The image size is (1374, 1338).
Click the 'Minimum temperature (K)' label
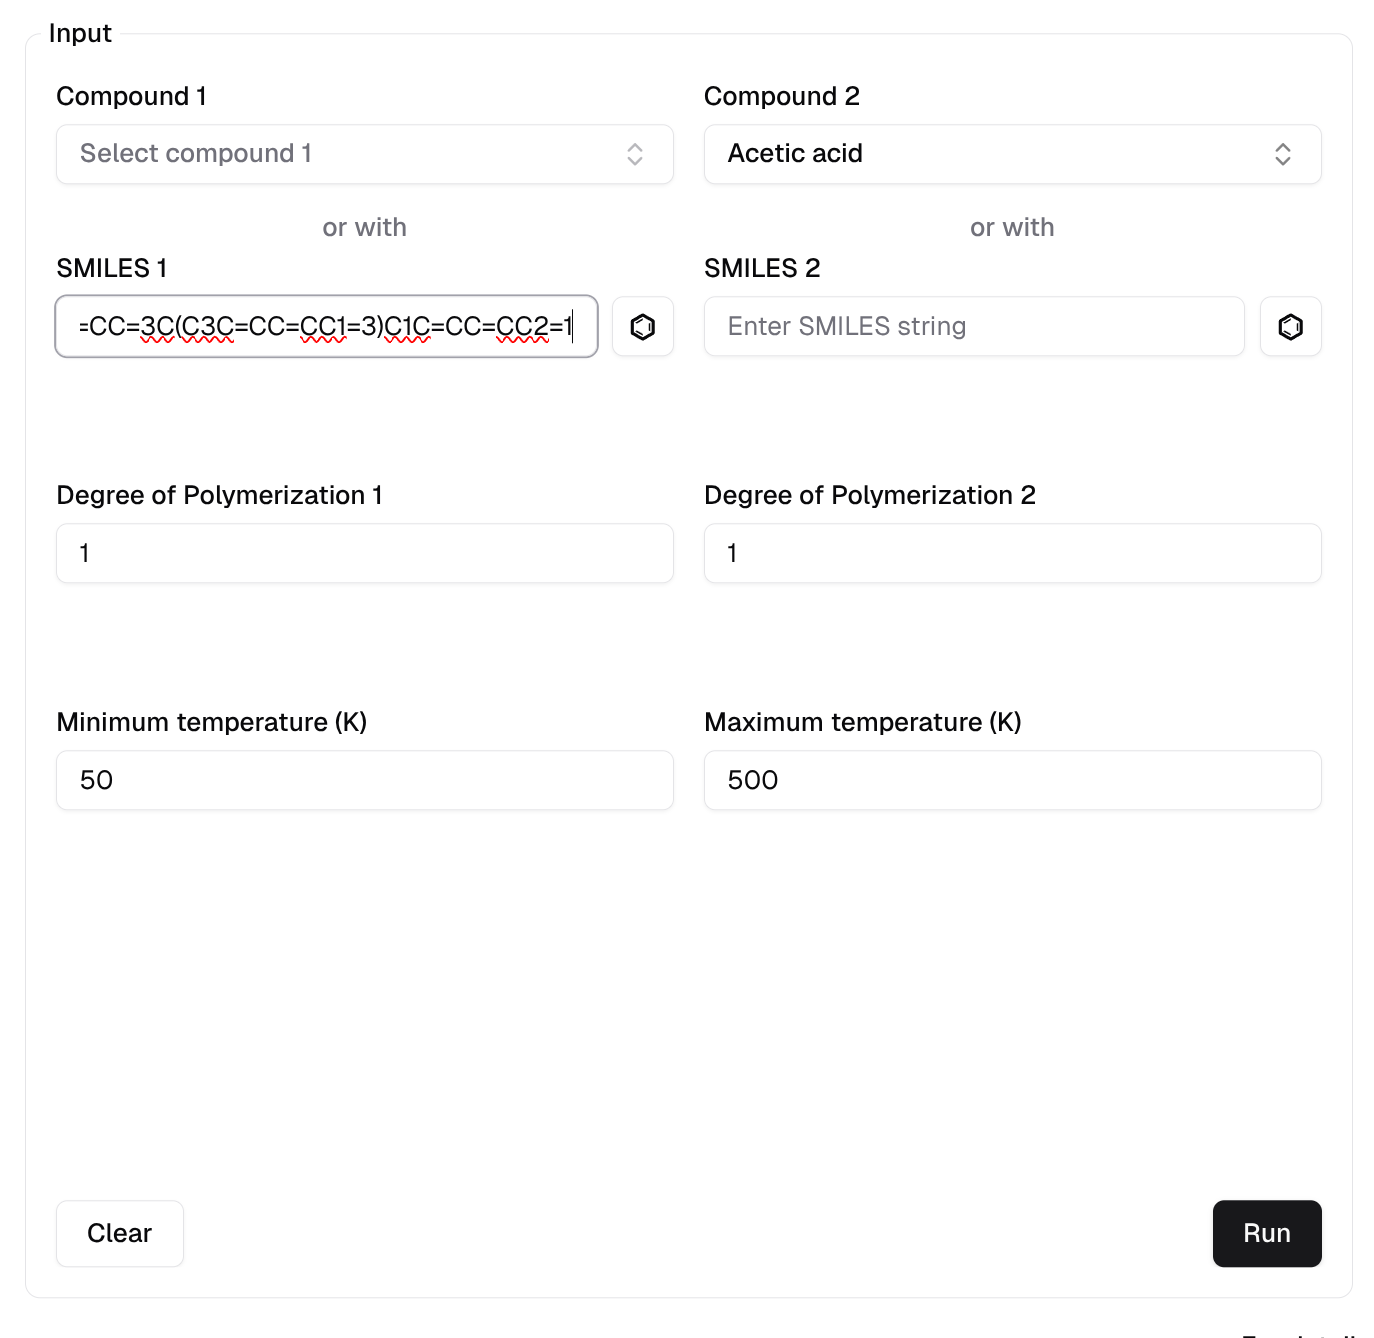point(211,722)
